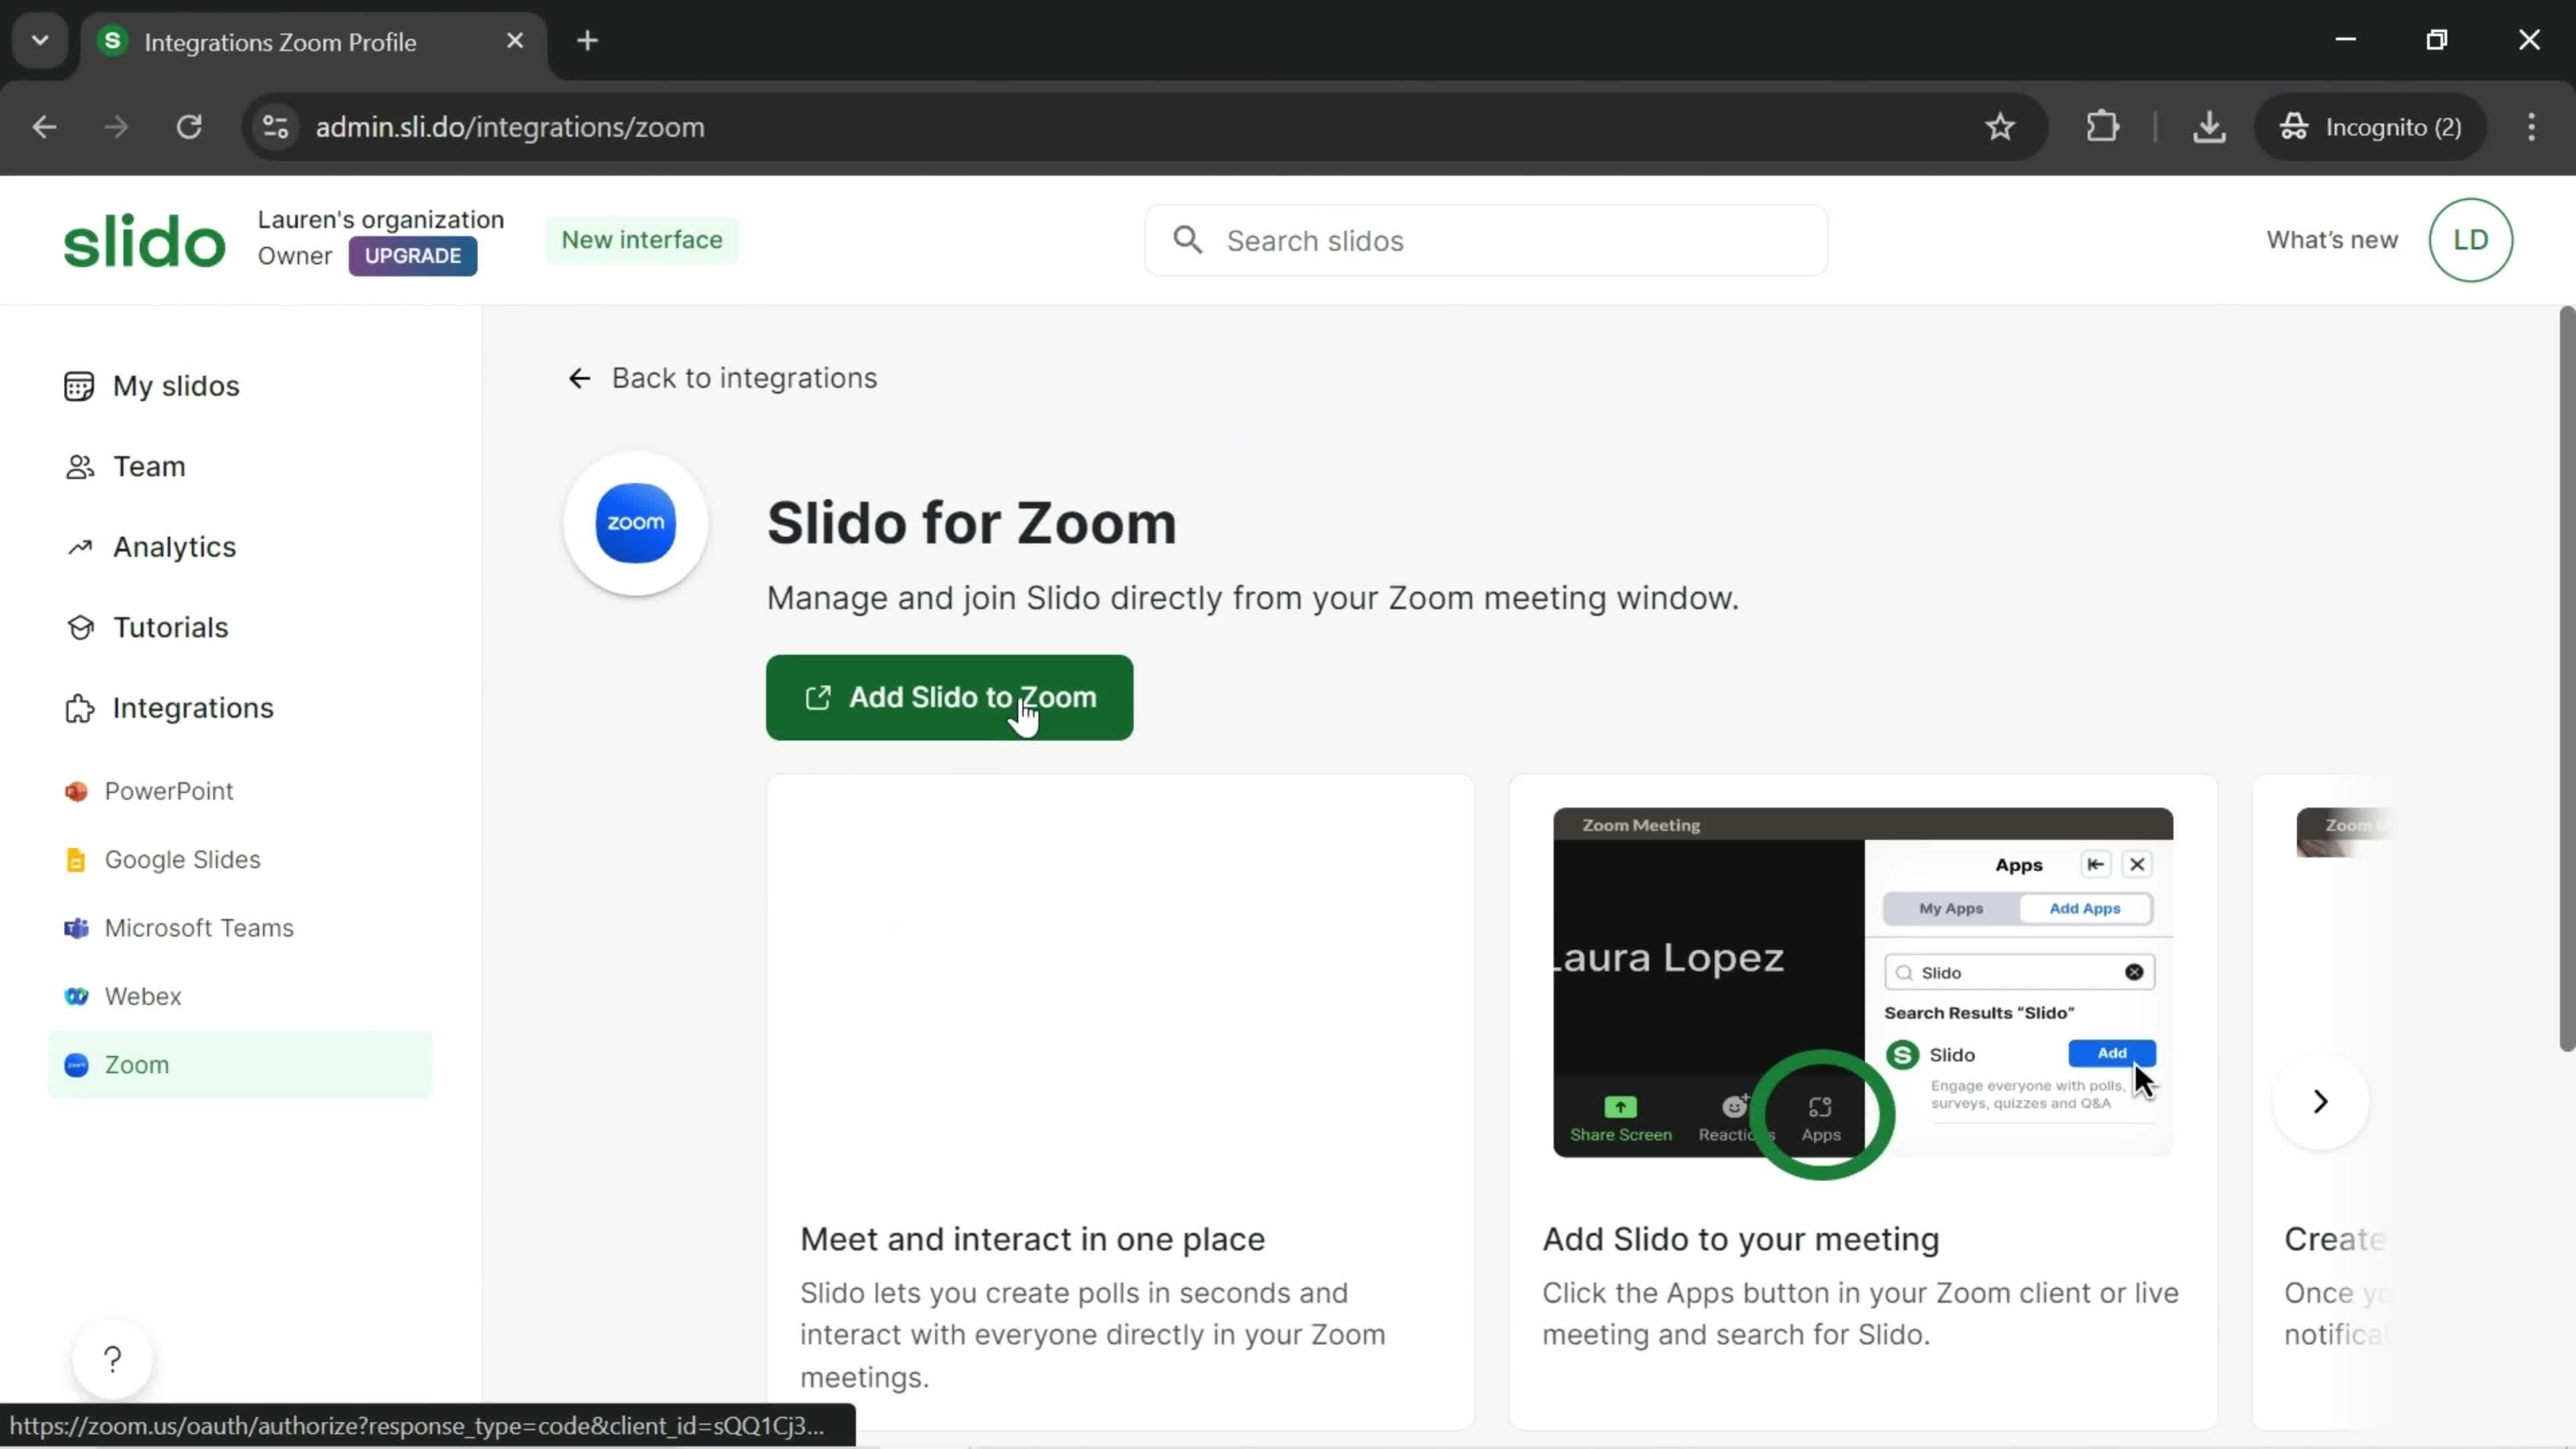
Task: View site information icon
Action: (x=275, y=127)
